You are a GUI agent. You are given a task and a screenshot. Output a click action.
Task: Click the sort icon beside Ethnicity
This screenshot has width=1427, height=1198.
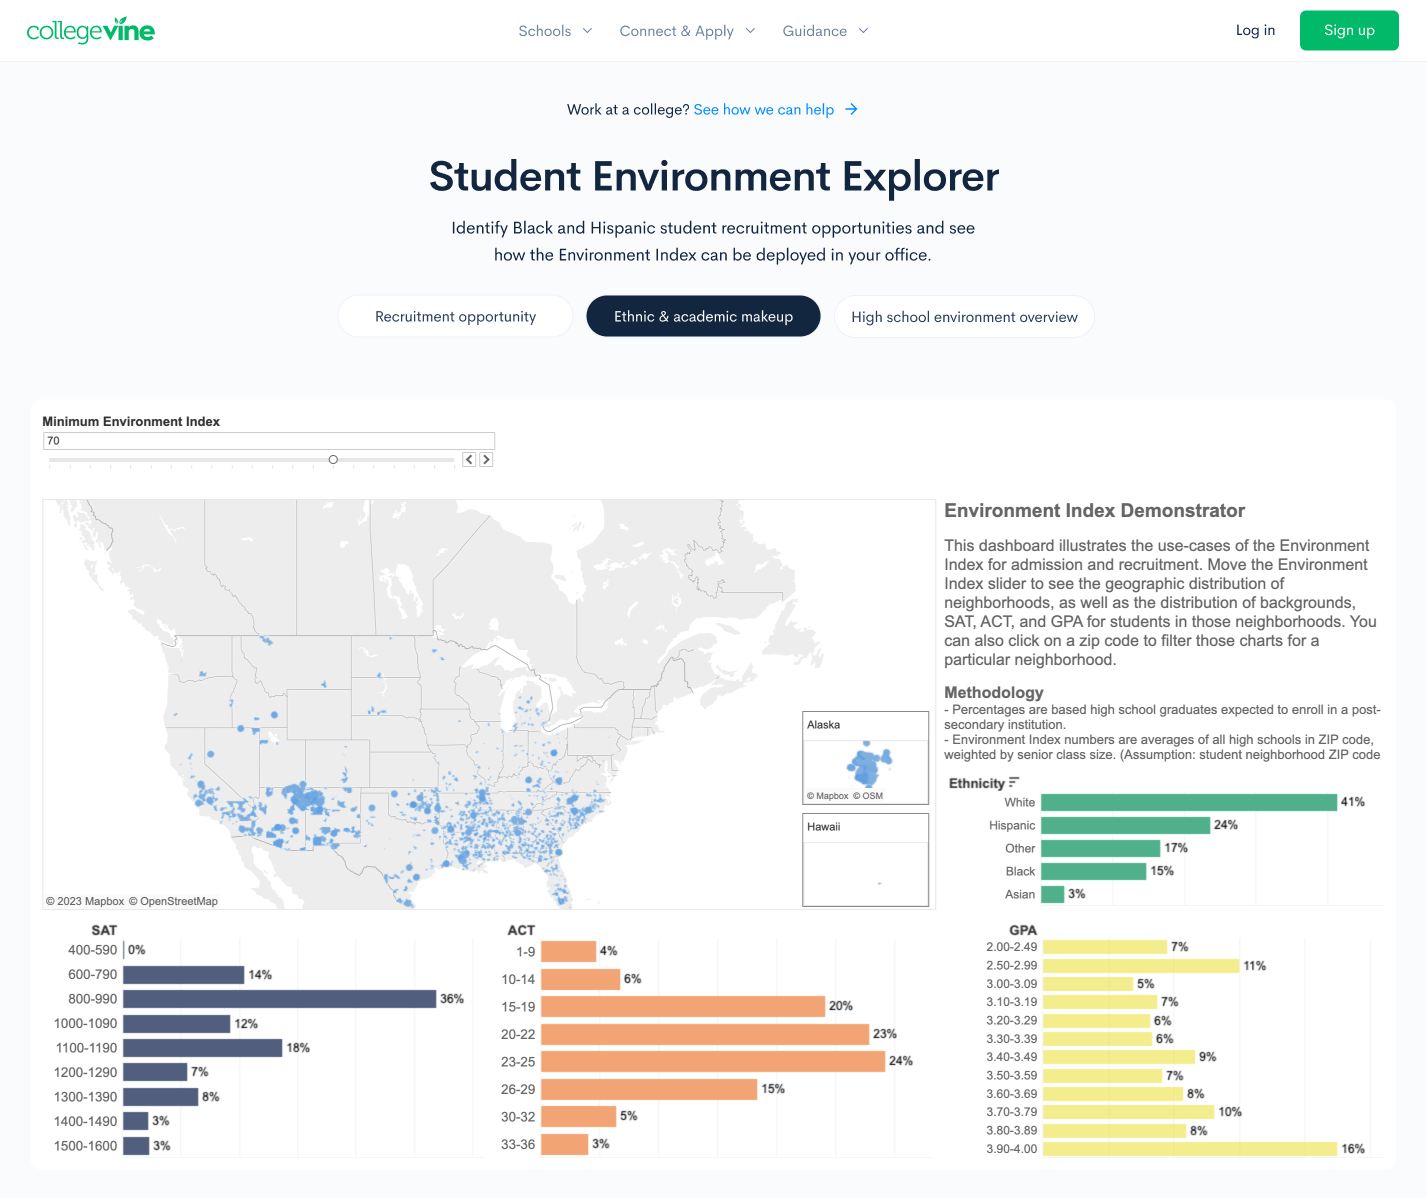coord(1014,783)
